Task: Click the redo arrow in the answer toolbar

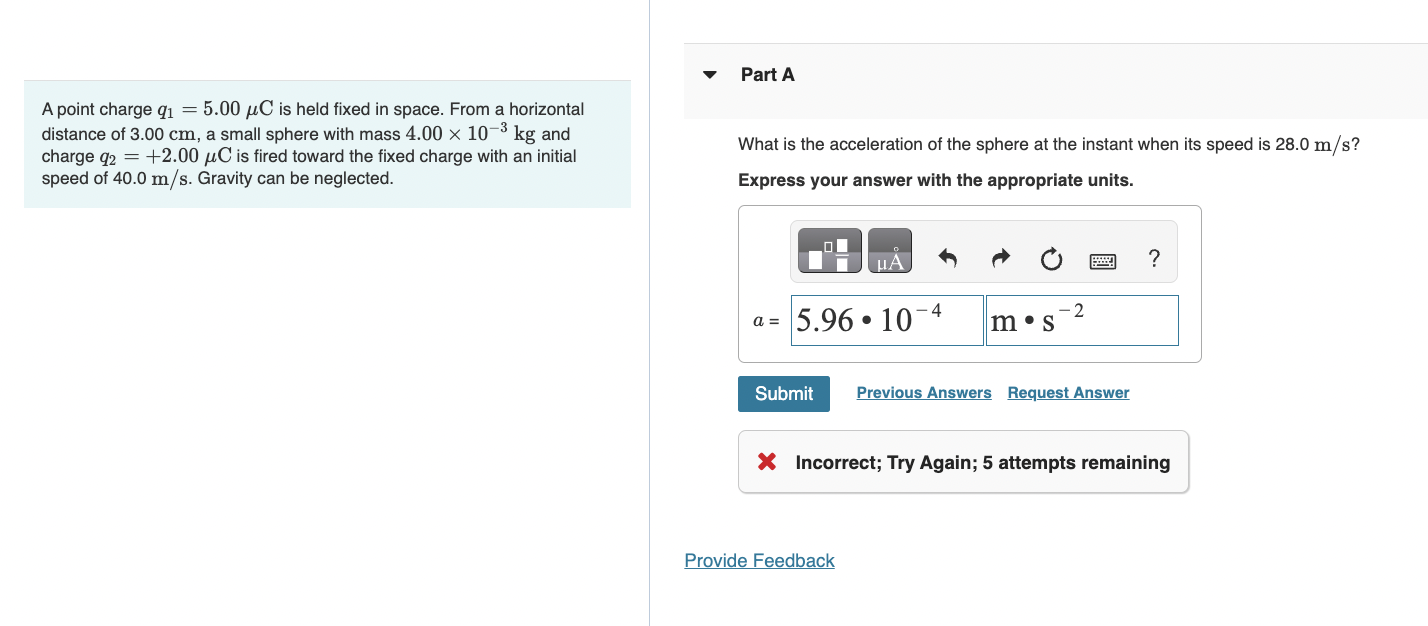Action: coord(1000,258)
